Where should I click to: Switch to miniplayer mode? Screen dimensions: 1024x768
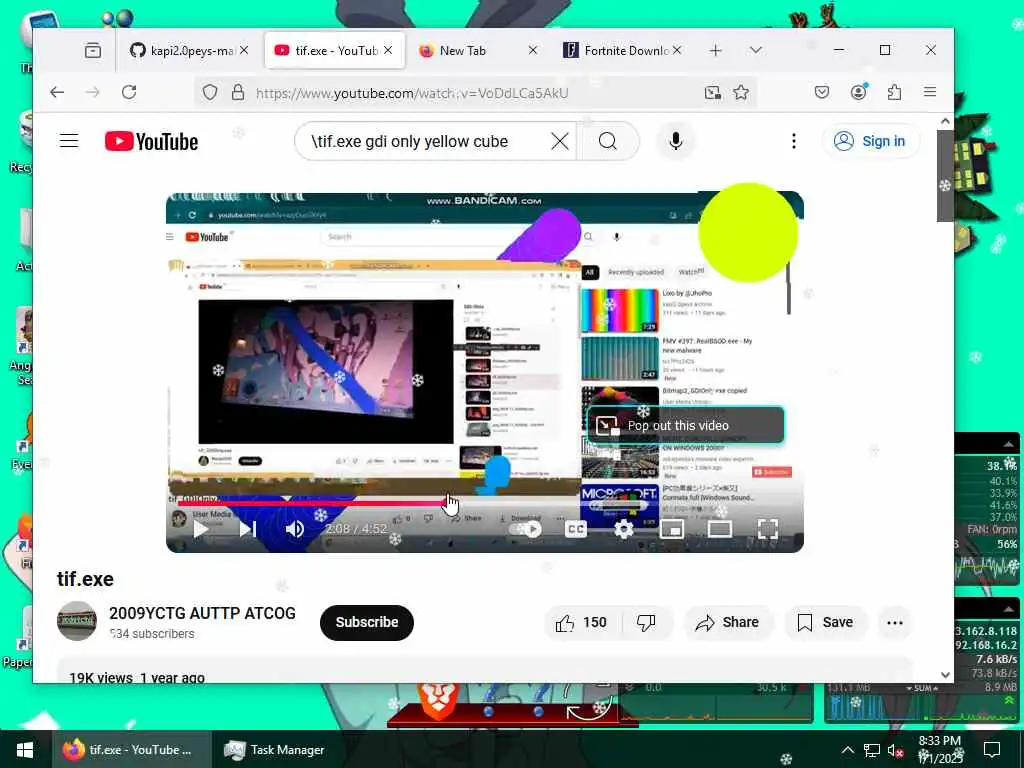pyautogui.click(x=671, y=529)
